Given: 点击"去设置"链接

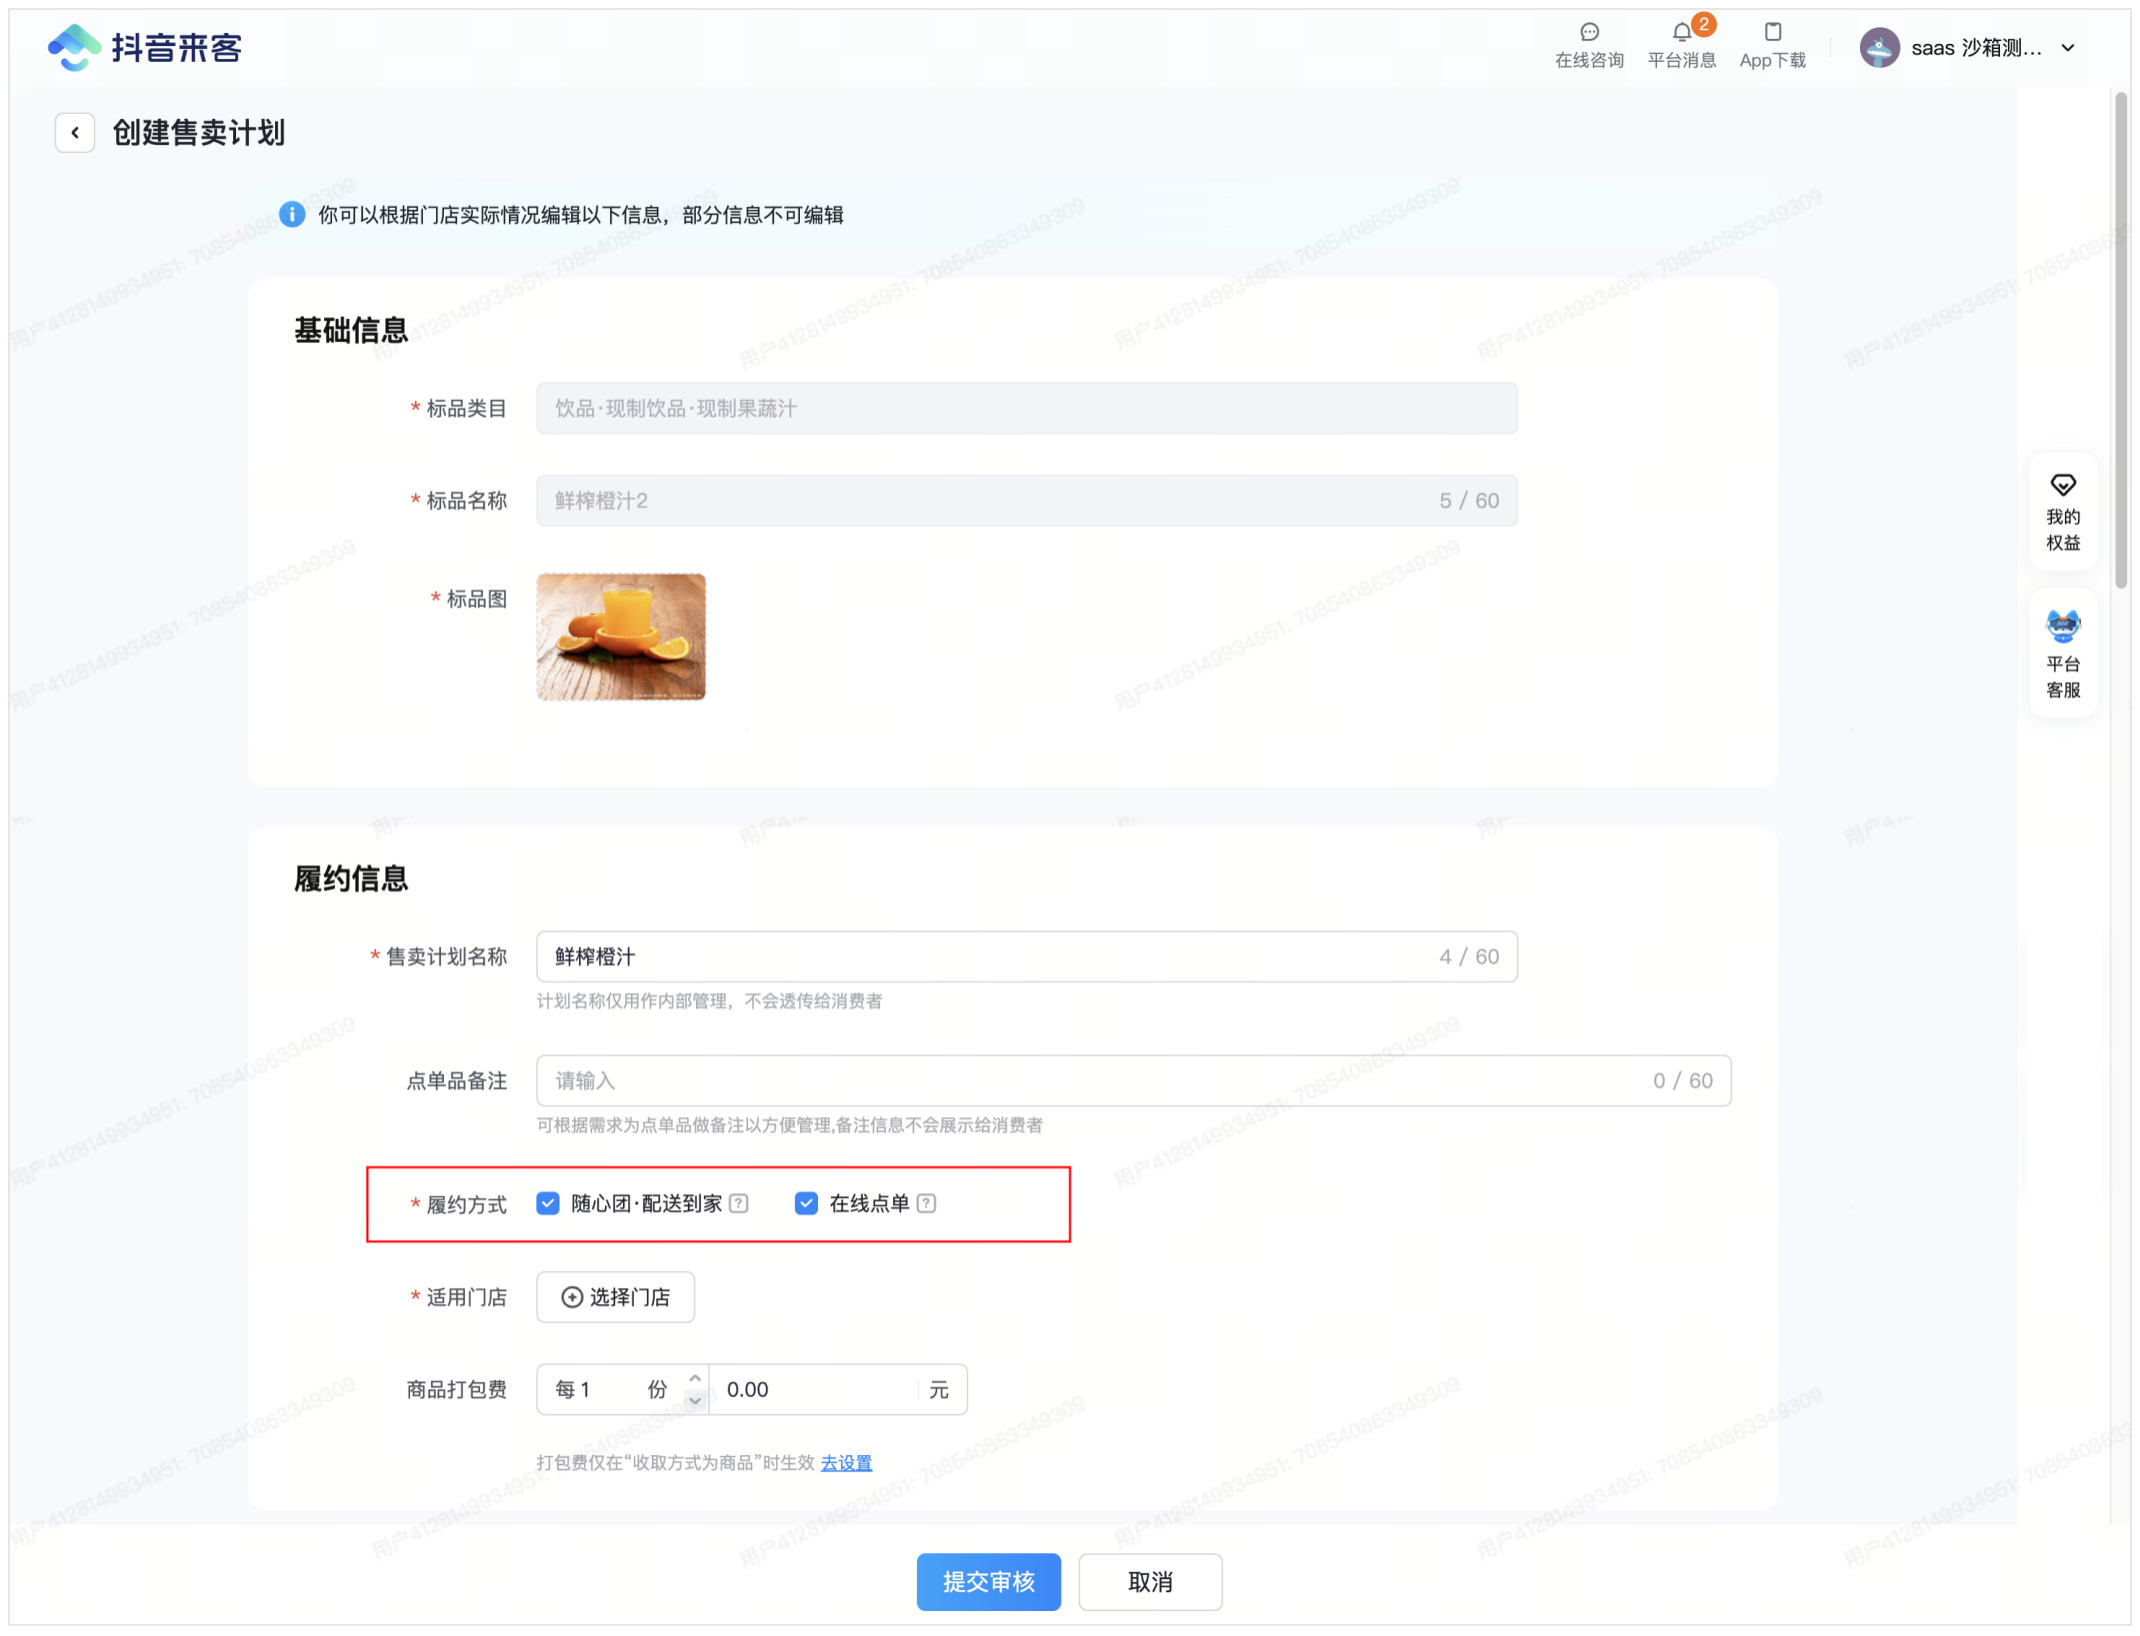Looking at the screenshot, I should click(845, 1462).
